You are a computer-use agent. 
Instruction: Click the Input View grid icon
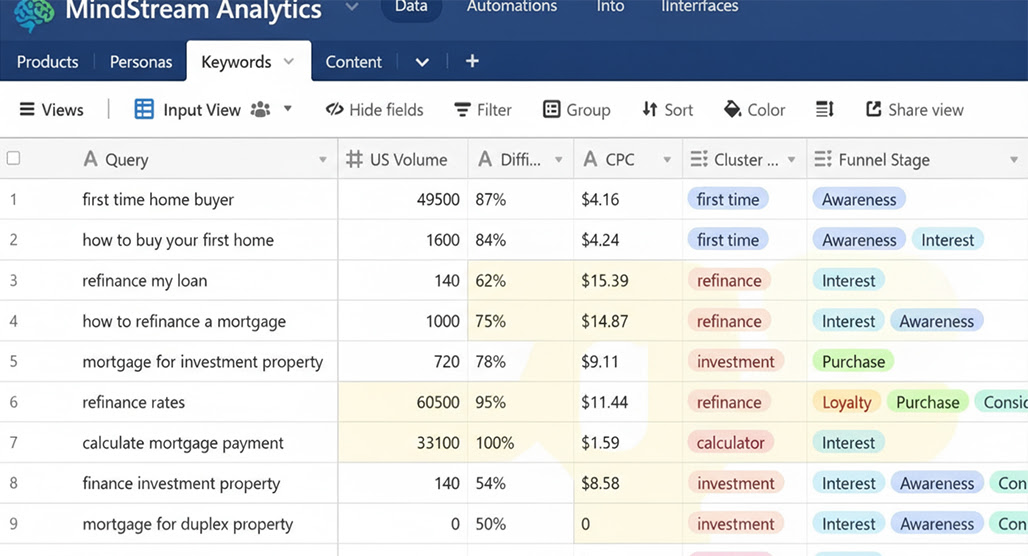144,109
